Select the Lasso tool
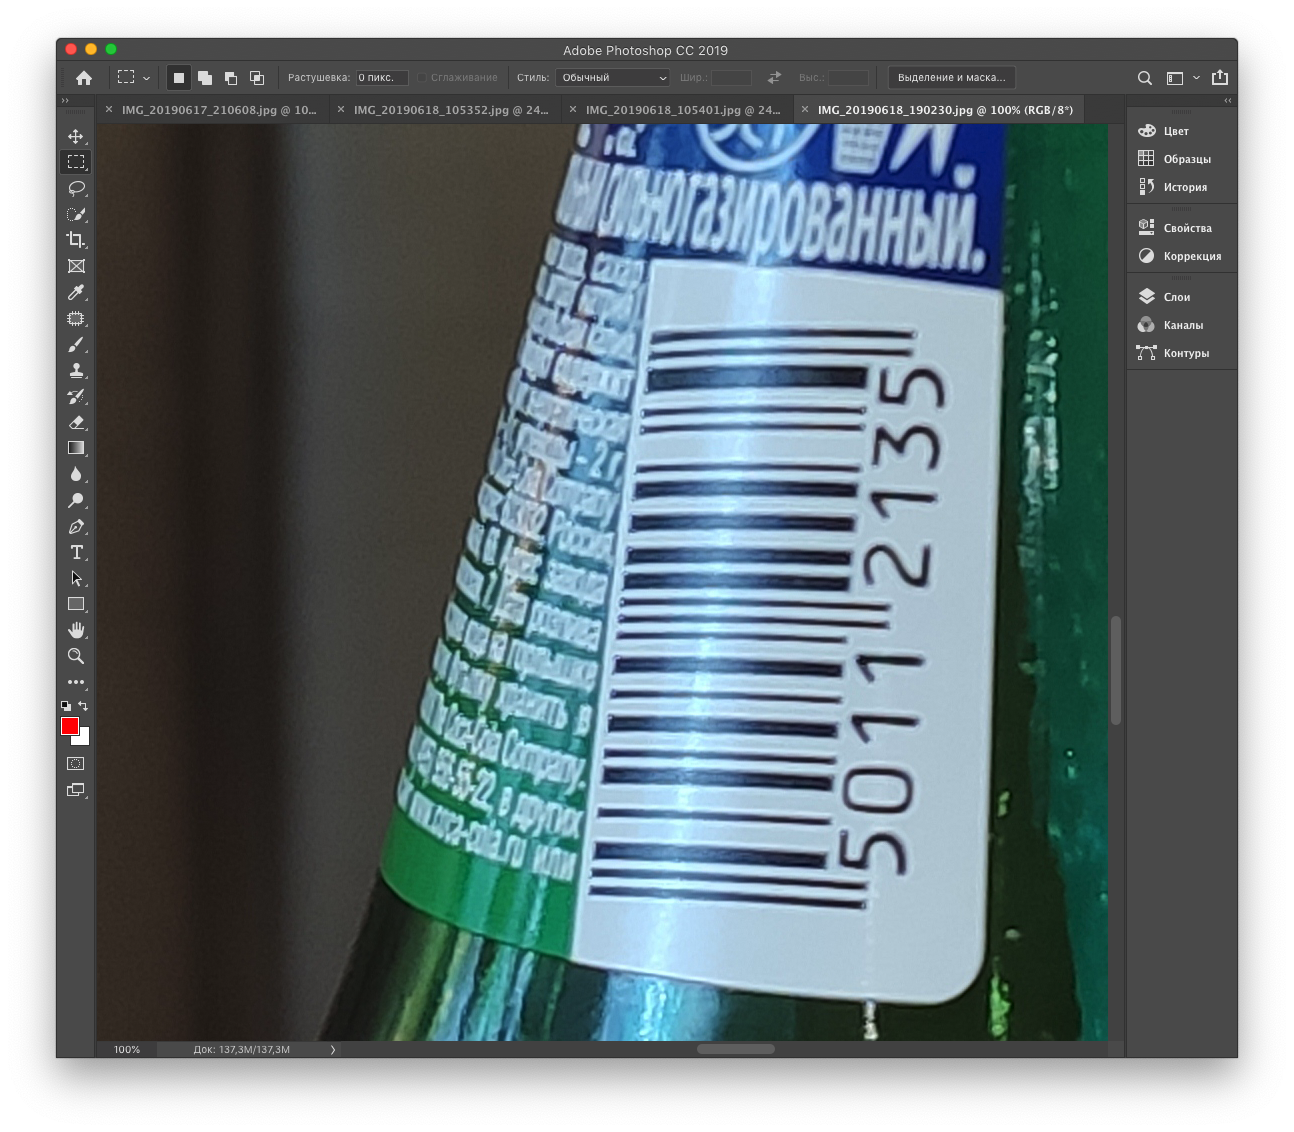The width and height of the screenshot is (1294, 1132). click(x=76, y=188)
